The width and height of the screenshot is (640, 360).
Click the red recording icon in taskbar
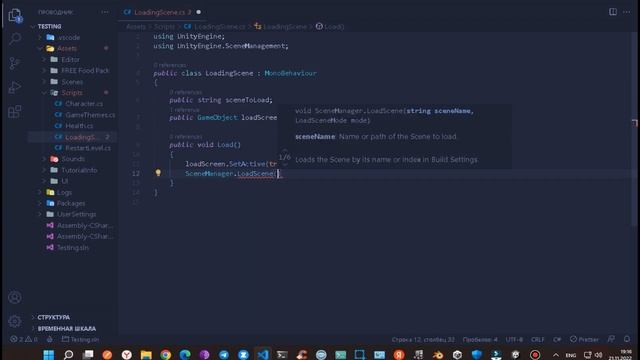tap(535, 355)
